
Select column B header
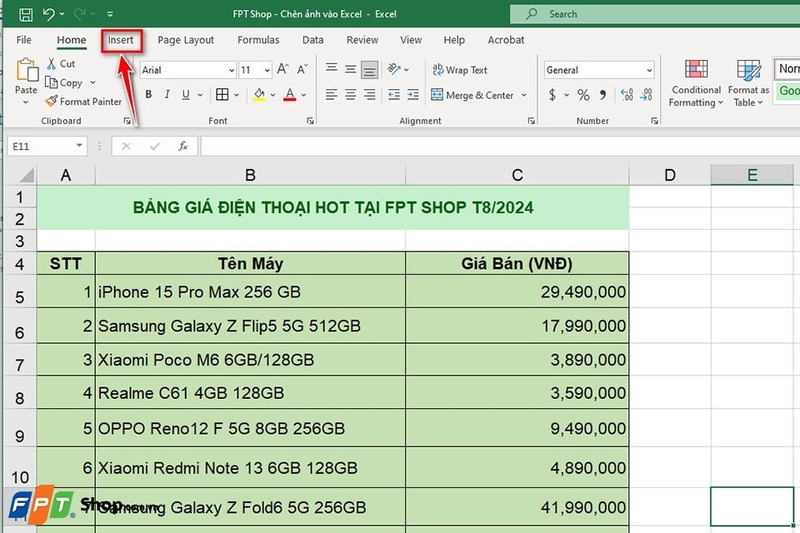250,175
